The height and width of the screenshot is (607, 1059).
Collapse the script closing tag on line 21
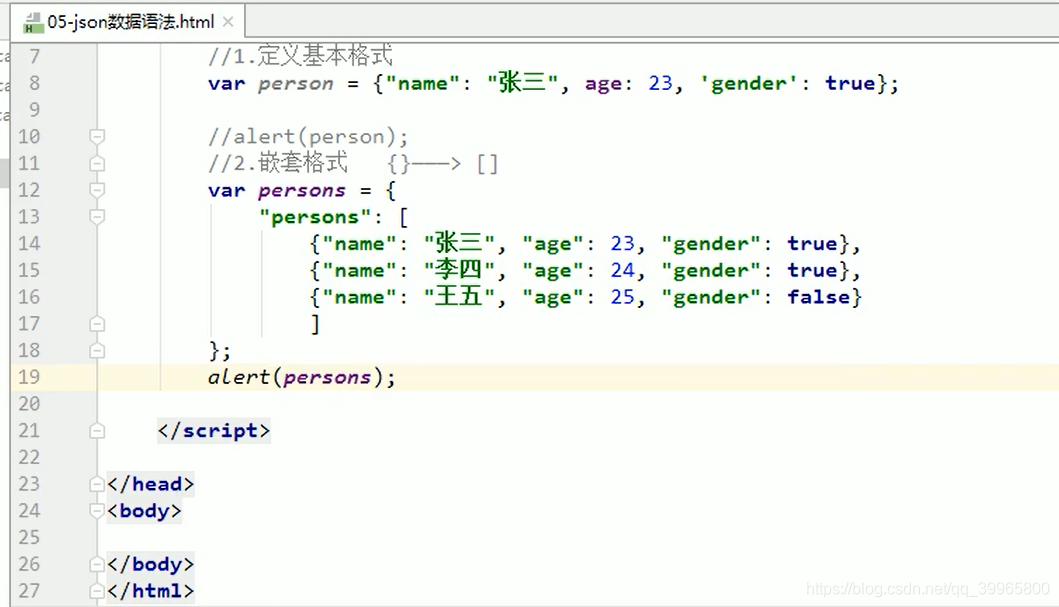97,431
